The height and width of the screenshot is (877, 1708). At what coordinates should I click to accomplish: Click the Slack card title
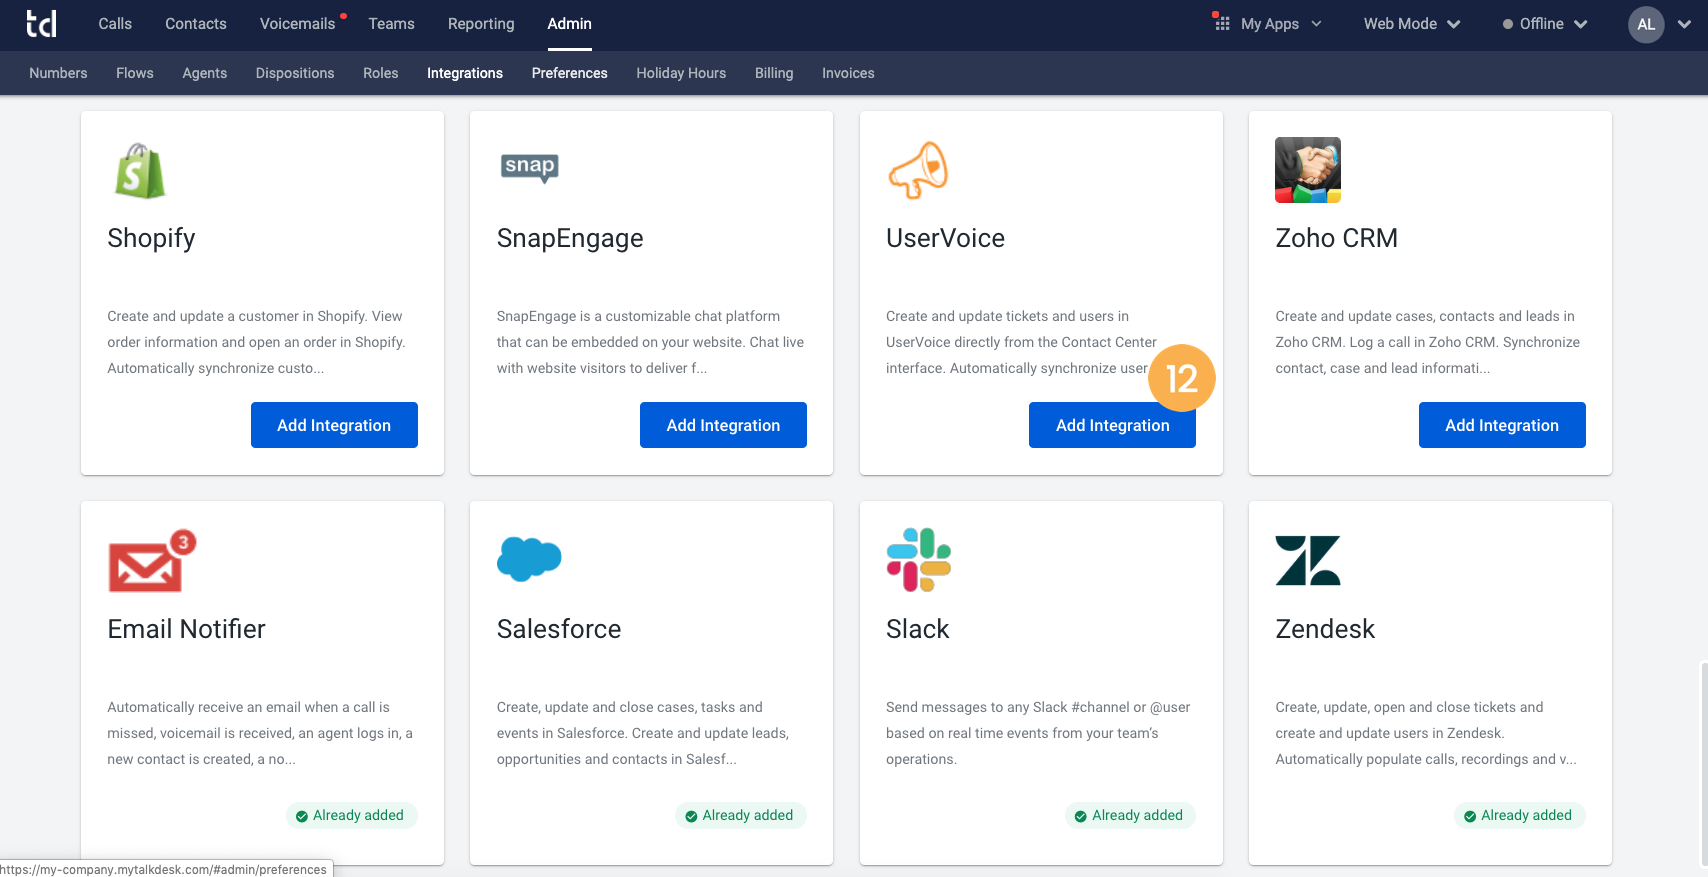[x=917, y=629]
